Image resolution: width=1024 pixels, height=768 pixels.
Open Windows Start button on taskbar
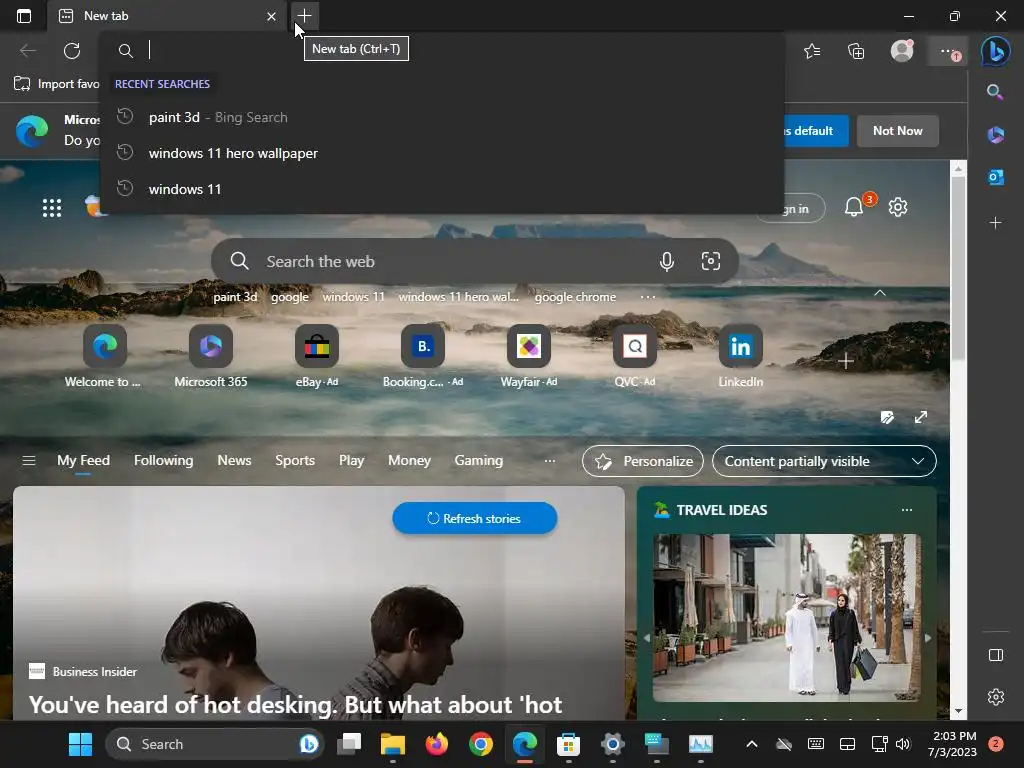pos(80,744)
